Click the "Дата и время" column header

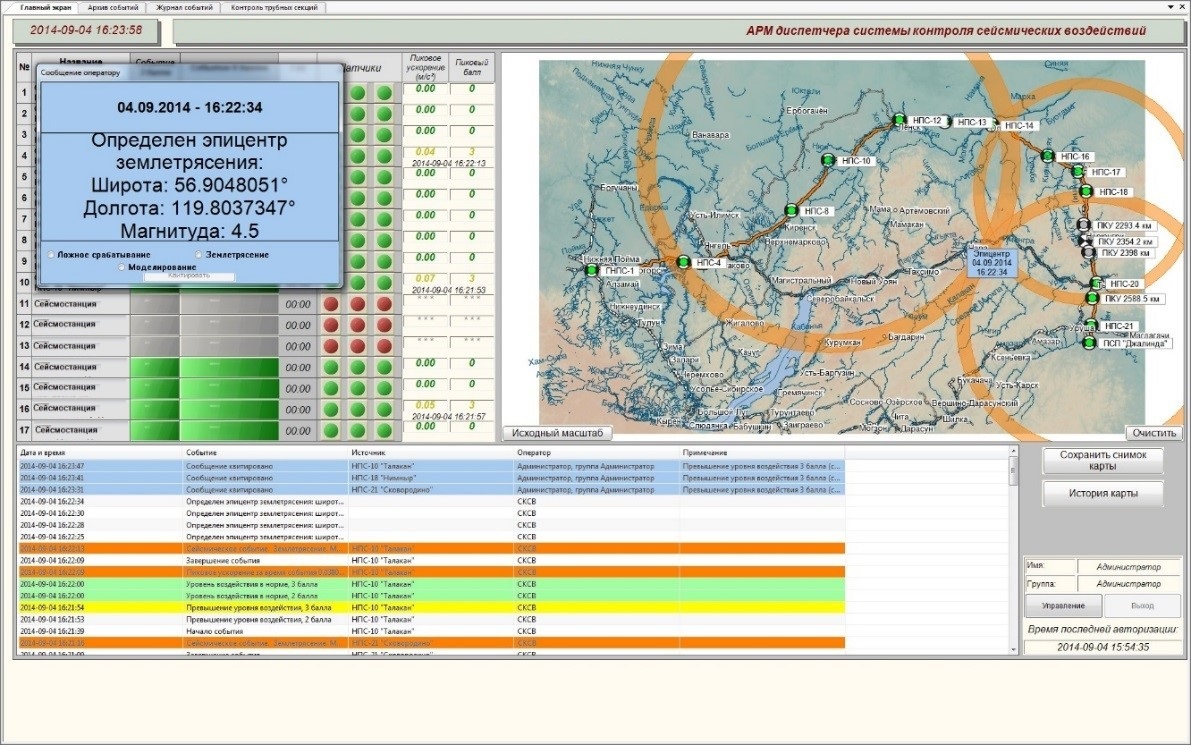click(x=100, y=453)
